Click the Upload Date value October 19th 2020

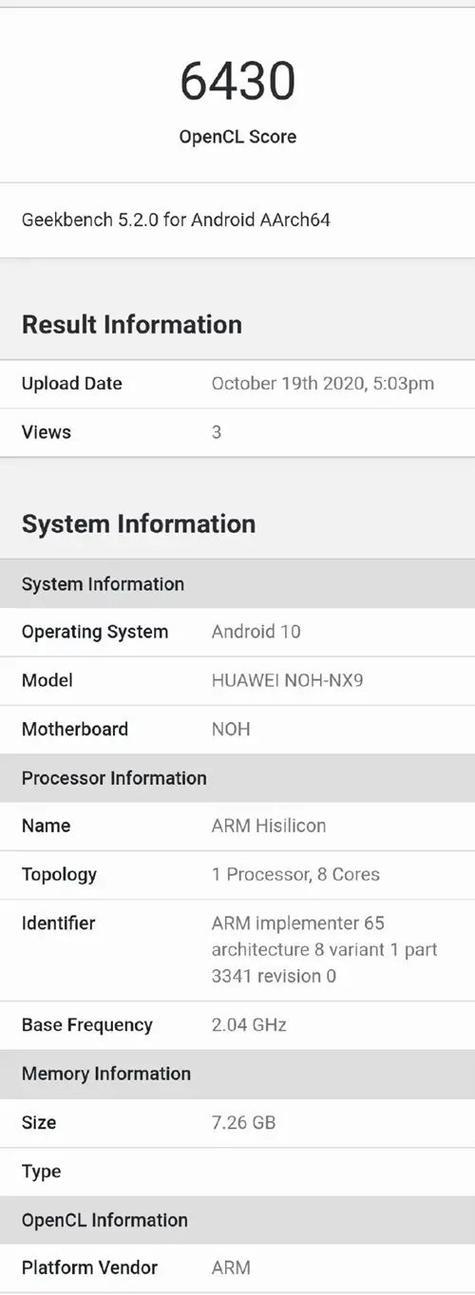pyautogui.click(x=323, y=383)
